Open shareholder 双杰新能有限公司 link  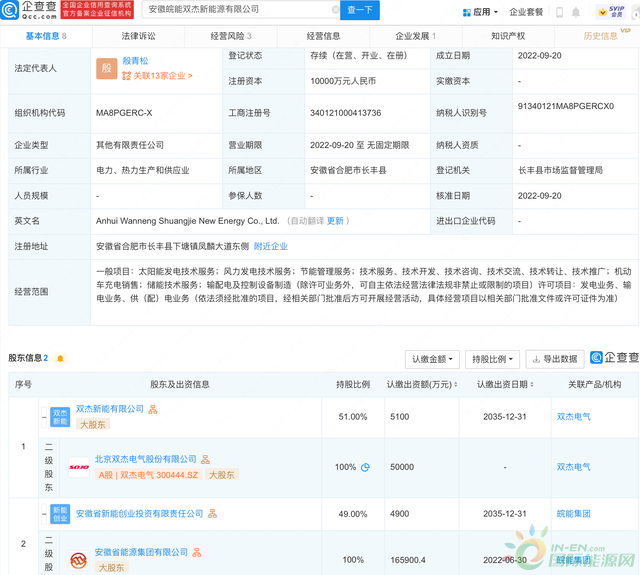coord(110,409)
